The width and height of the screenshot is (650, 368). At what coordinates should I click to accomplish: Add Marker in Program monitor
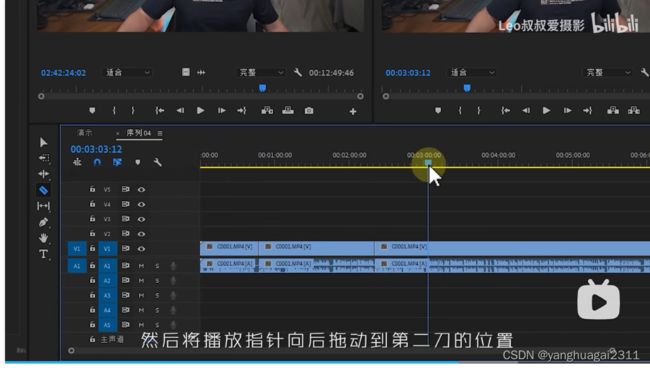tap(438, 111)
